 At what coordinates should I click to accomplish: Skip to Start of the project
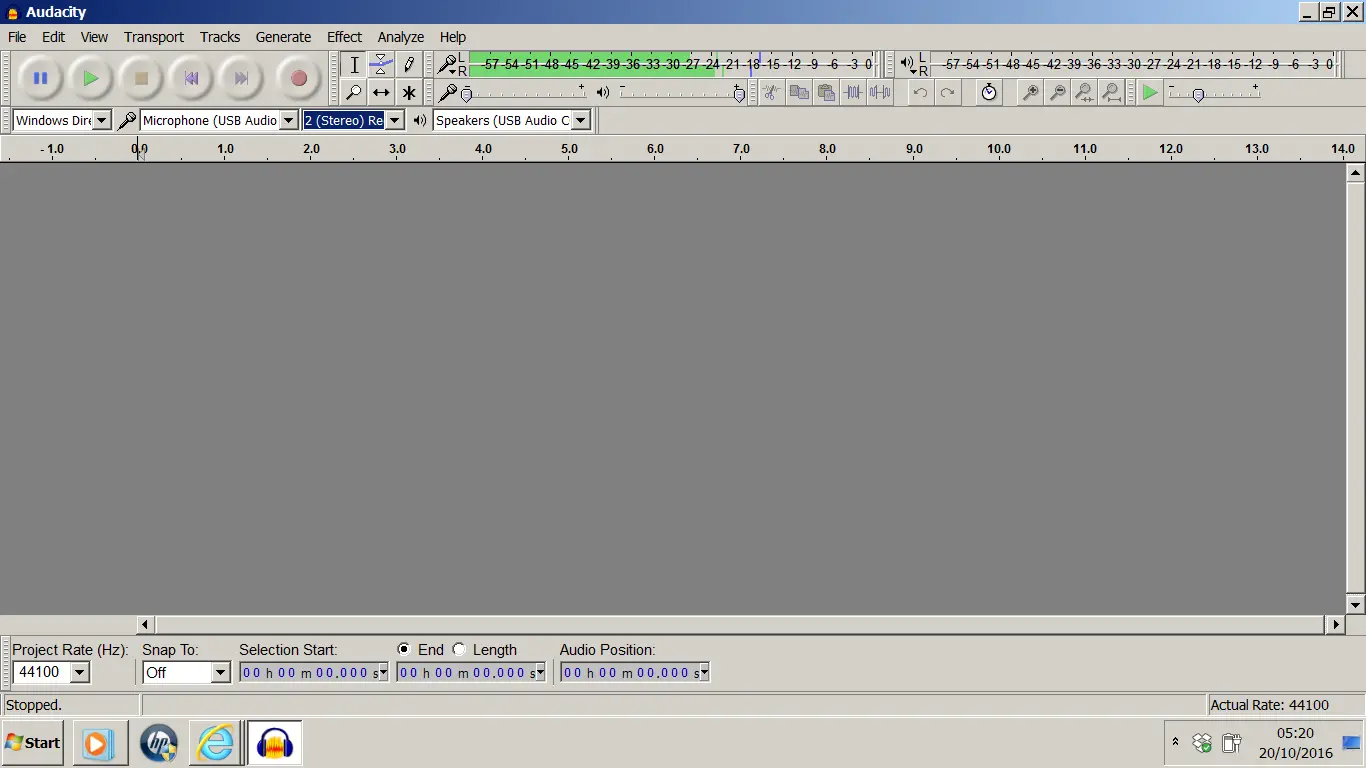191,78
